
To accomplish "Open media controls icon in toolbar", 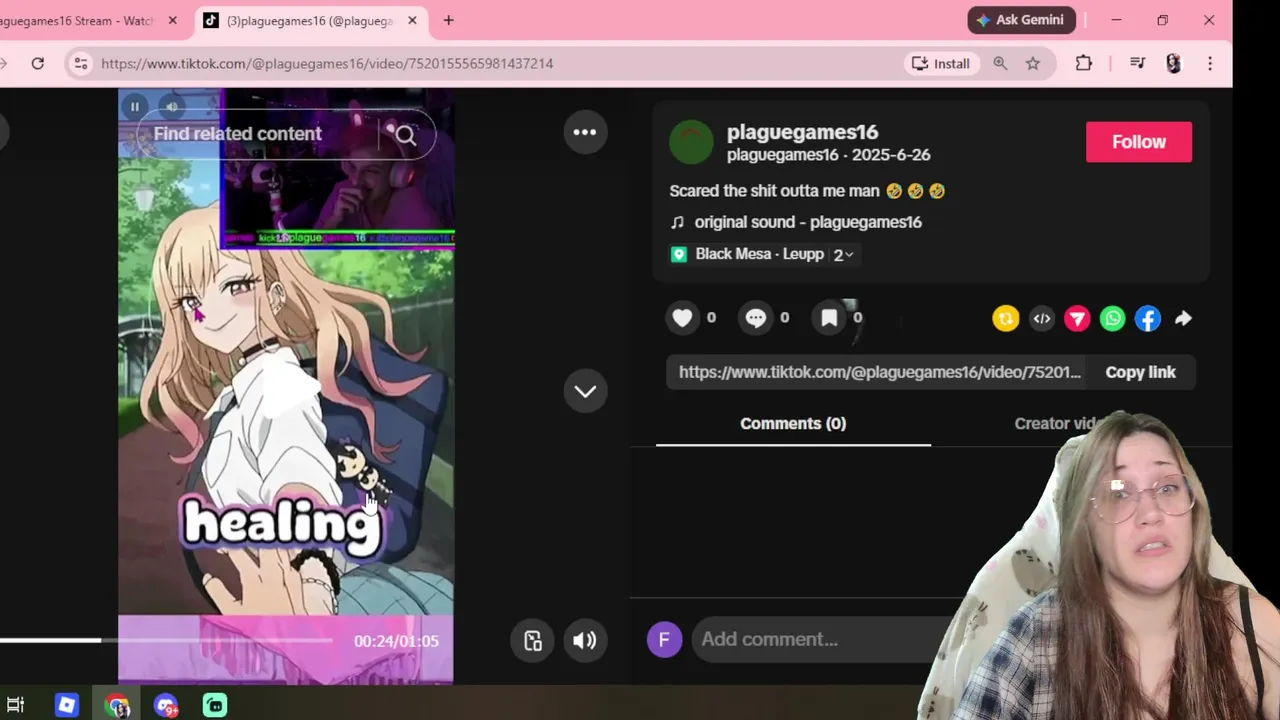I will 1137,63.
